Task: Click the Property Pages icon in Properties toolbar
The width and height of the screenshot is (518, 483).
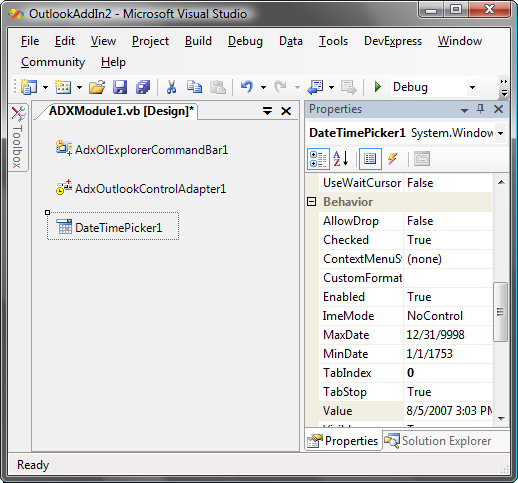Action: tap(422, 159)
